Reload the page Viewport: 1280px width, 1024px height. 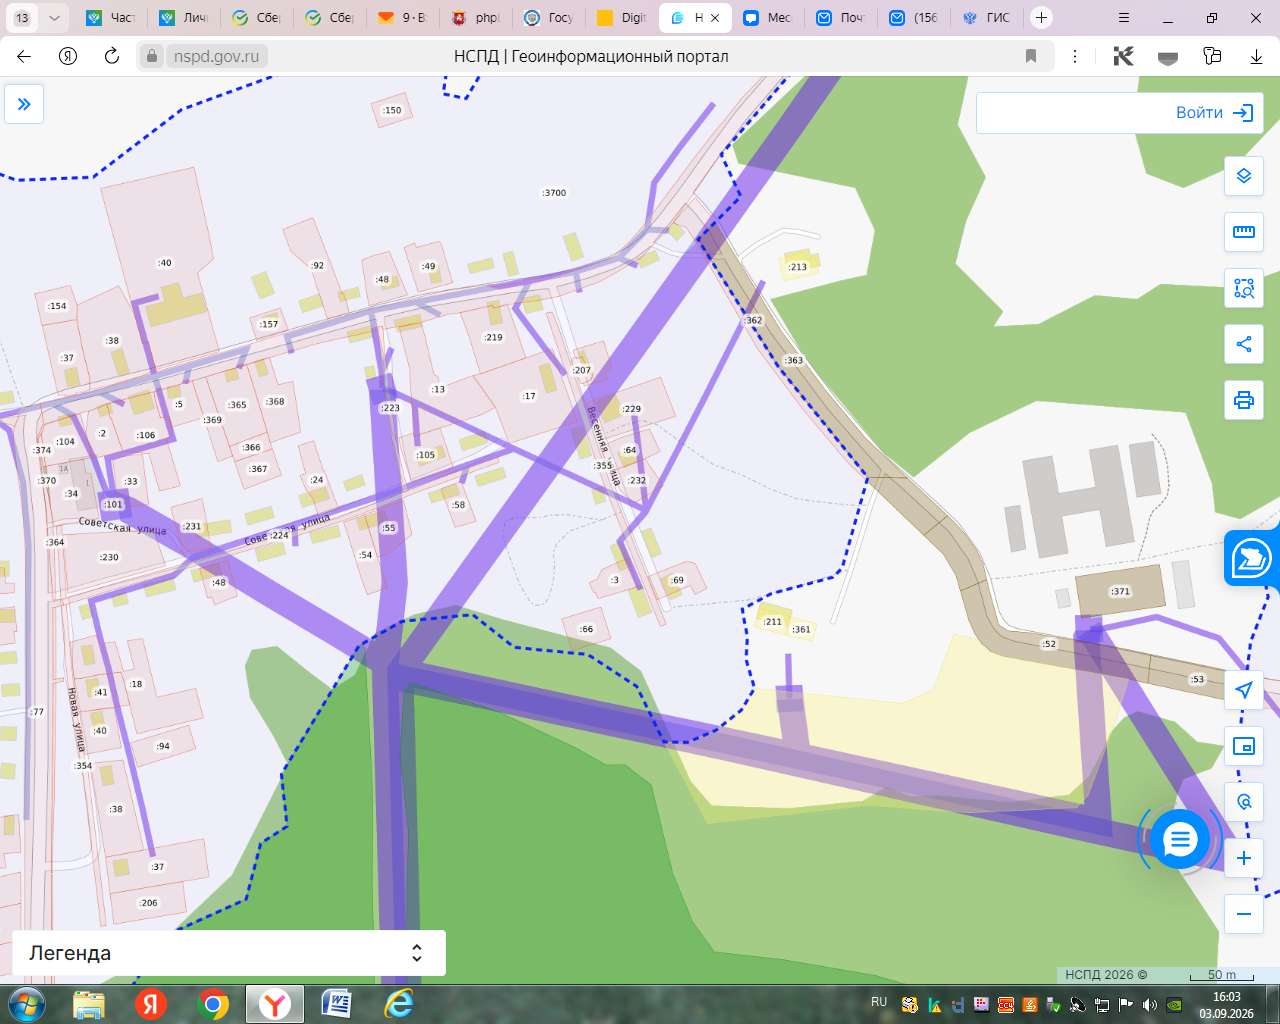point(112,56)
